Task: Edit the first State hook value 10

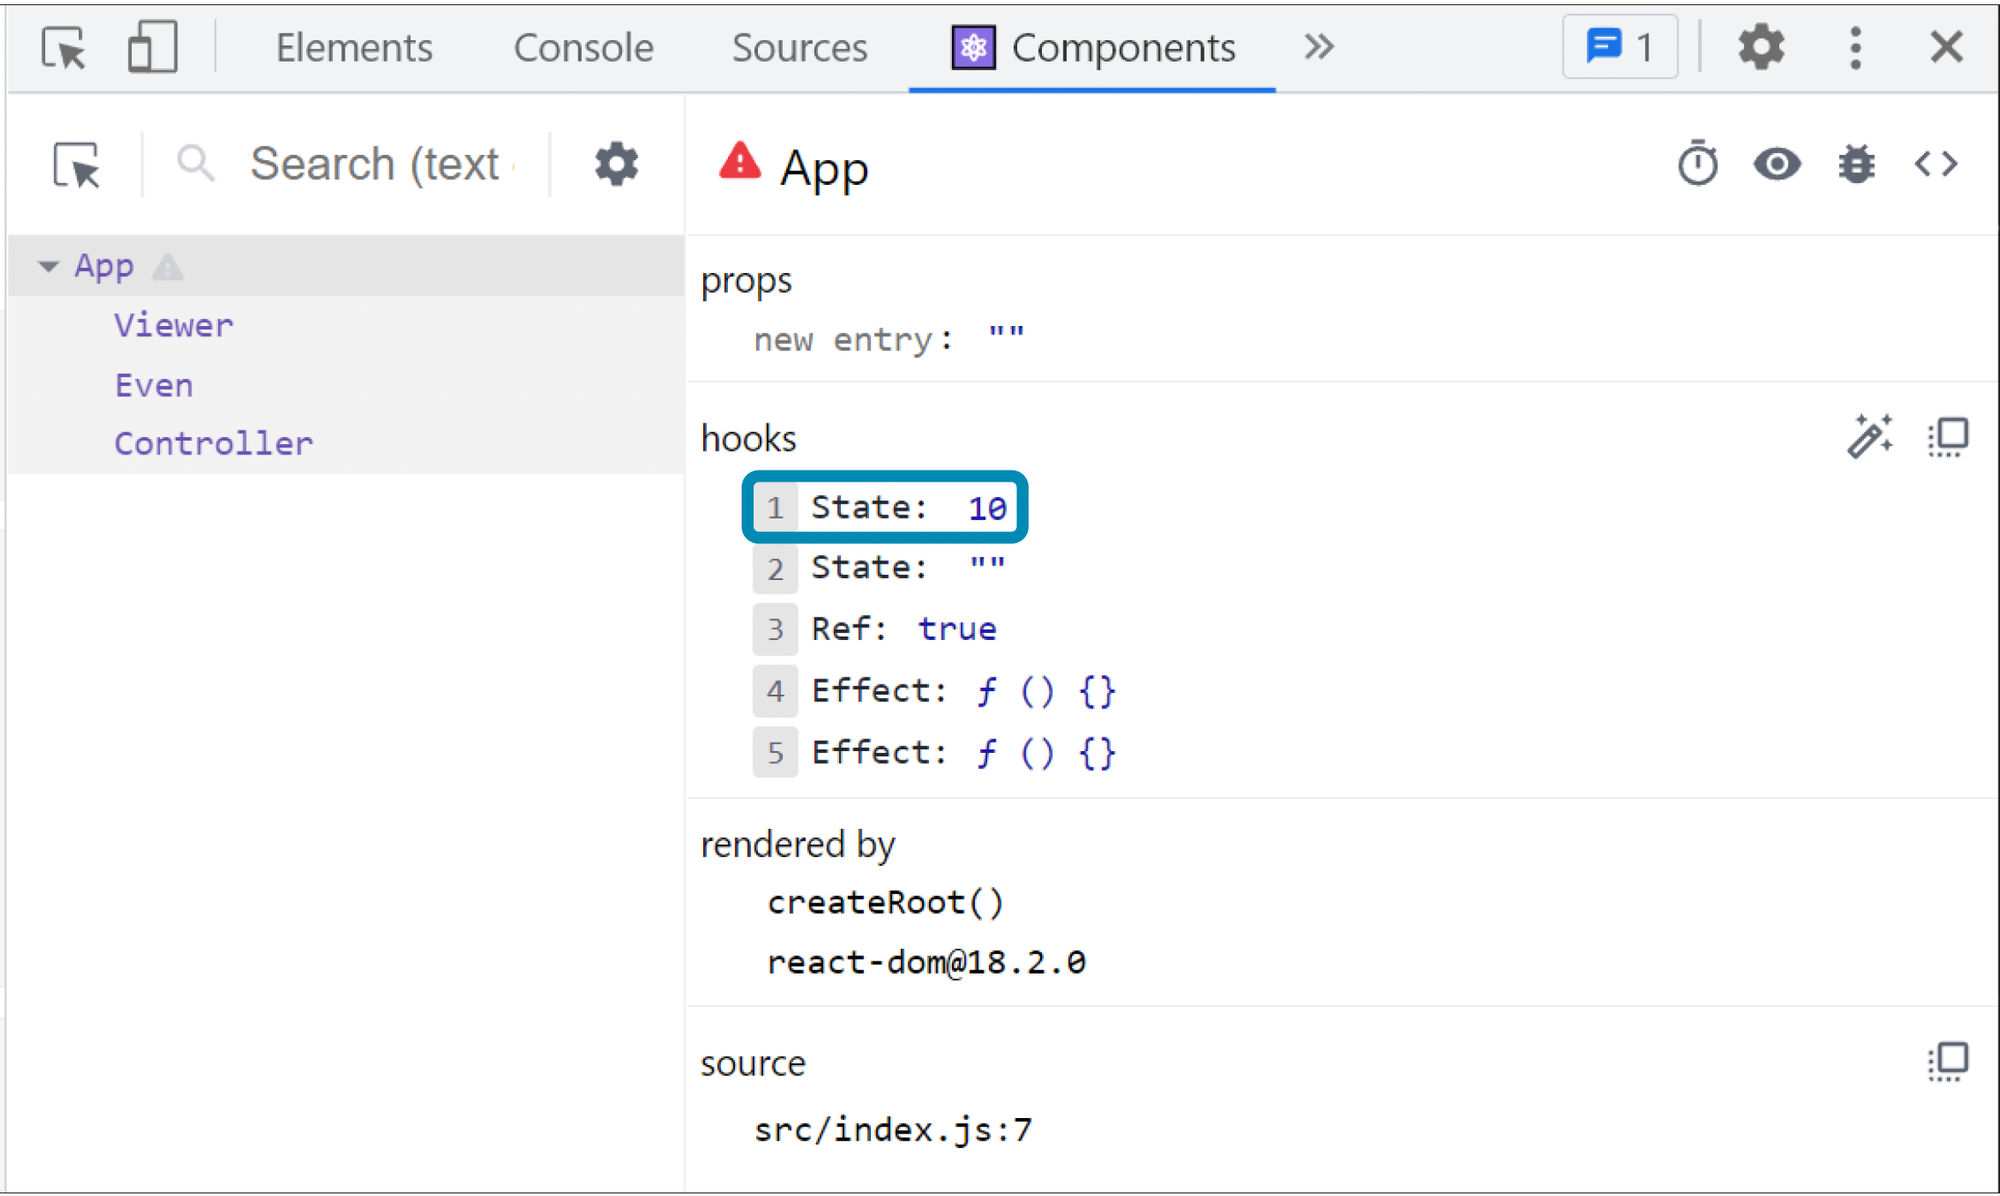Action: pyautogui.click(x=987, y=508)
